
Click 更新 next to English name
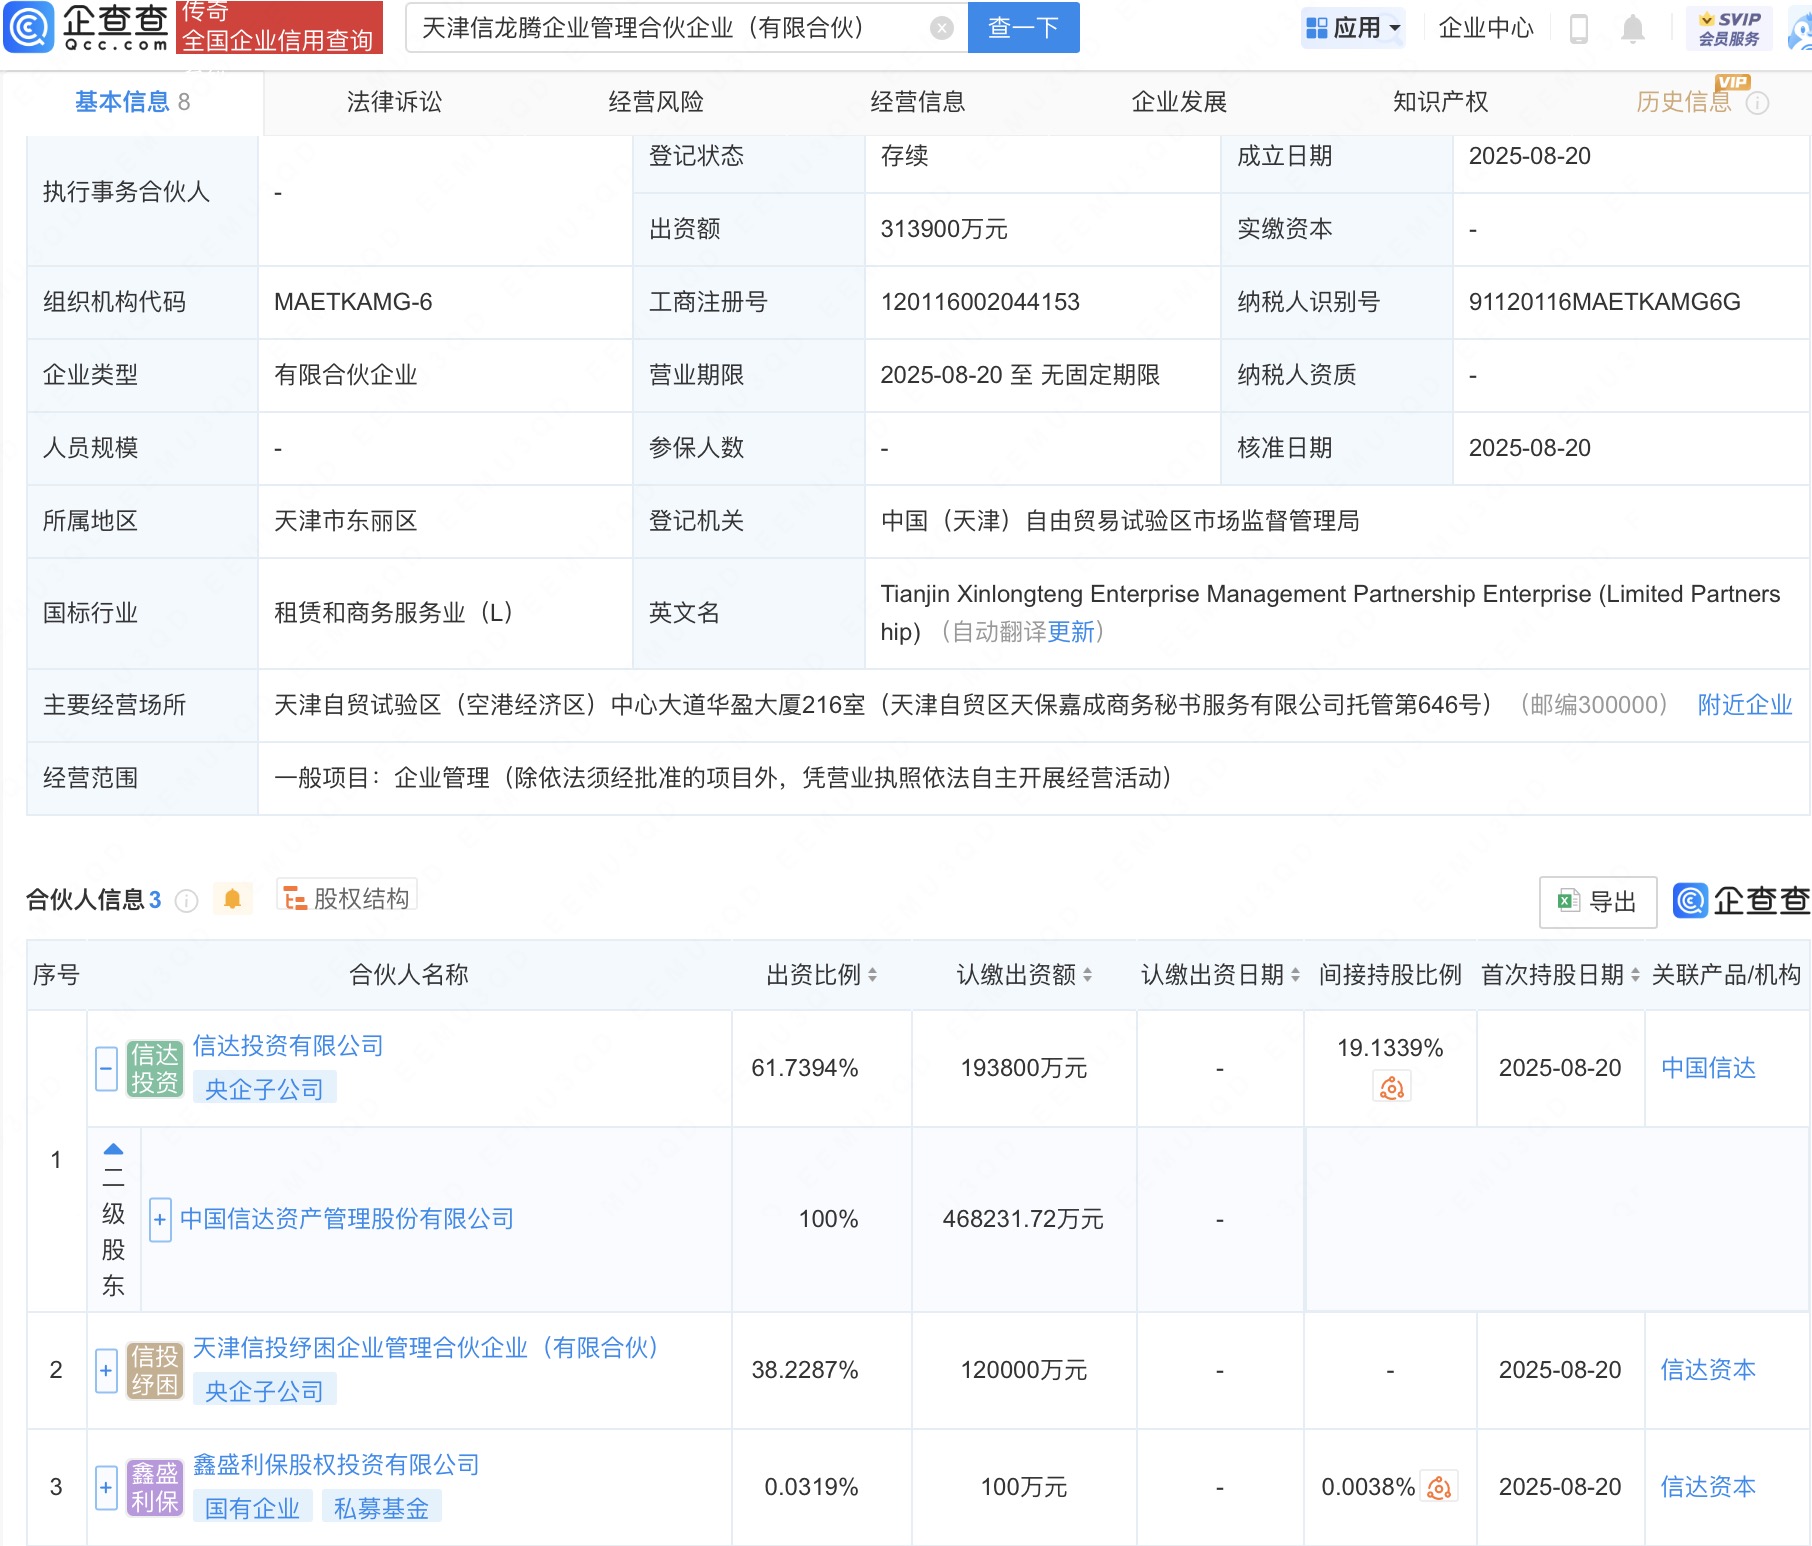(x=1071, y=632)
